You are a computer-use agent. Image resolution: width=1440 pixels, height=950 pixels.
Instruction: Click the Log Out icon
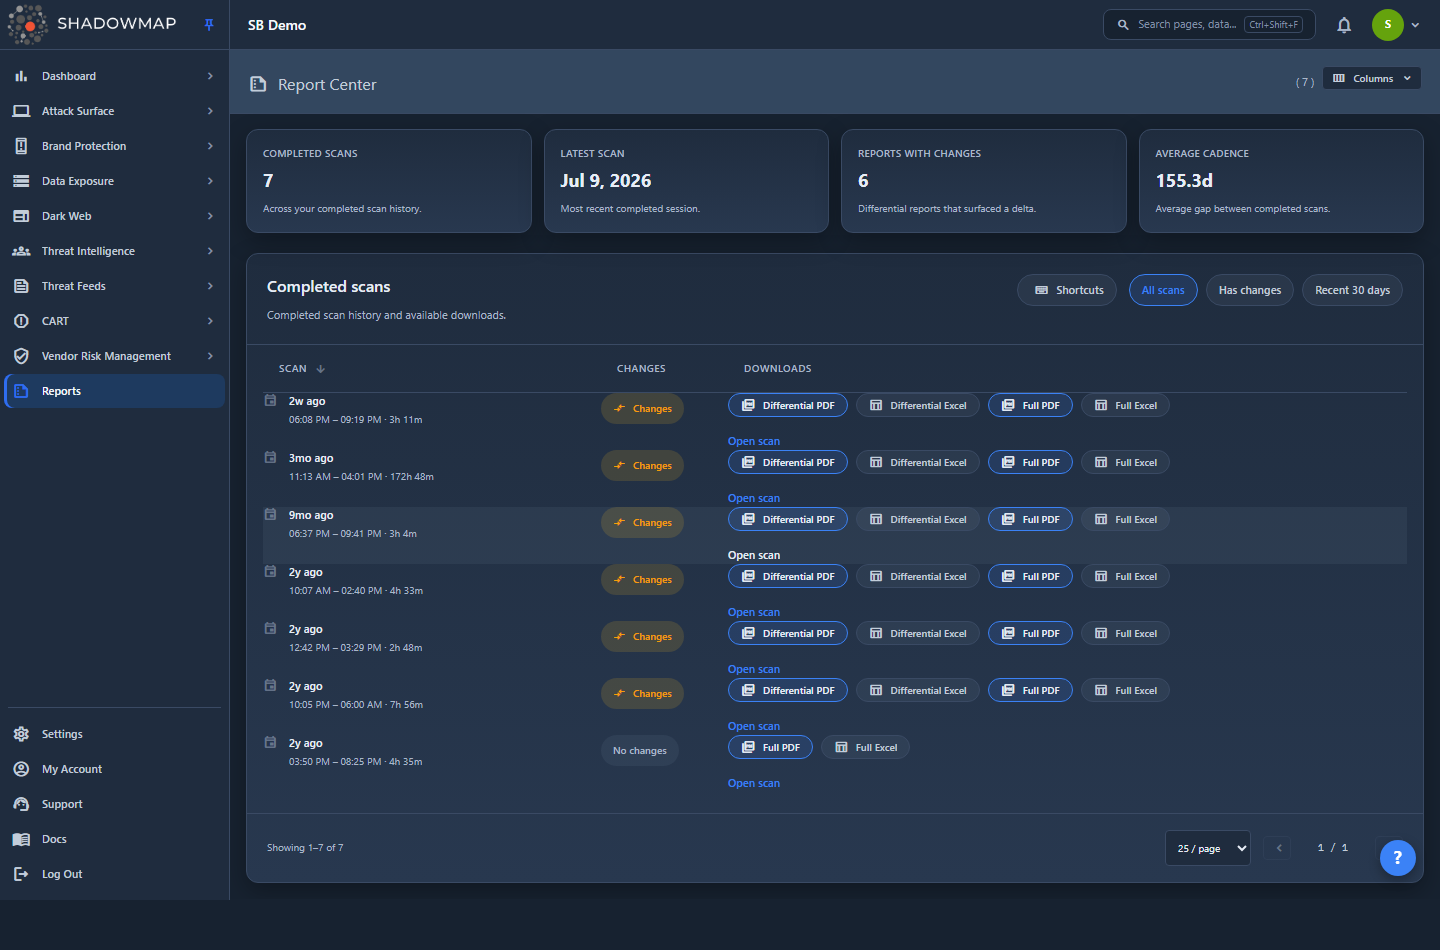[x=21, y=874]
